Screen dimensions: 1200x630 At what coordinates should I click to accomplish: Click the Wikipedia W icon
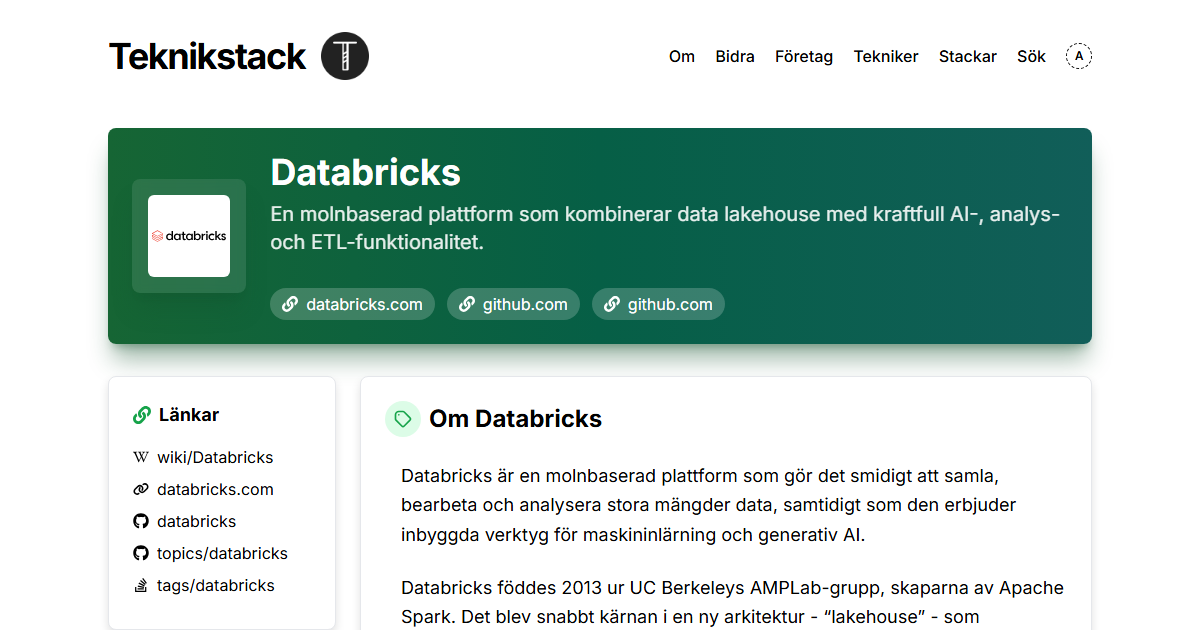pyautogui.click(x=141, y=457)
